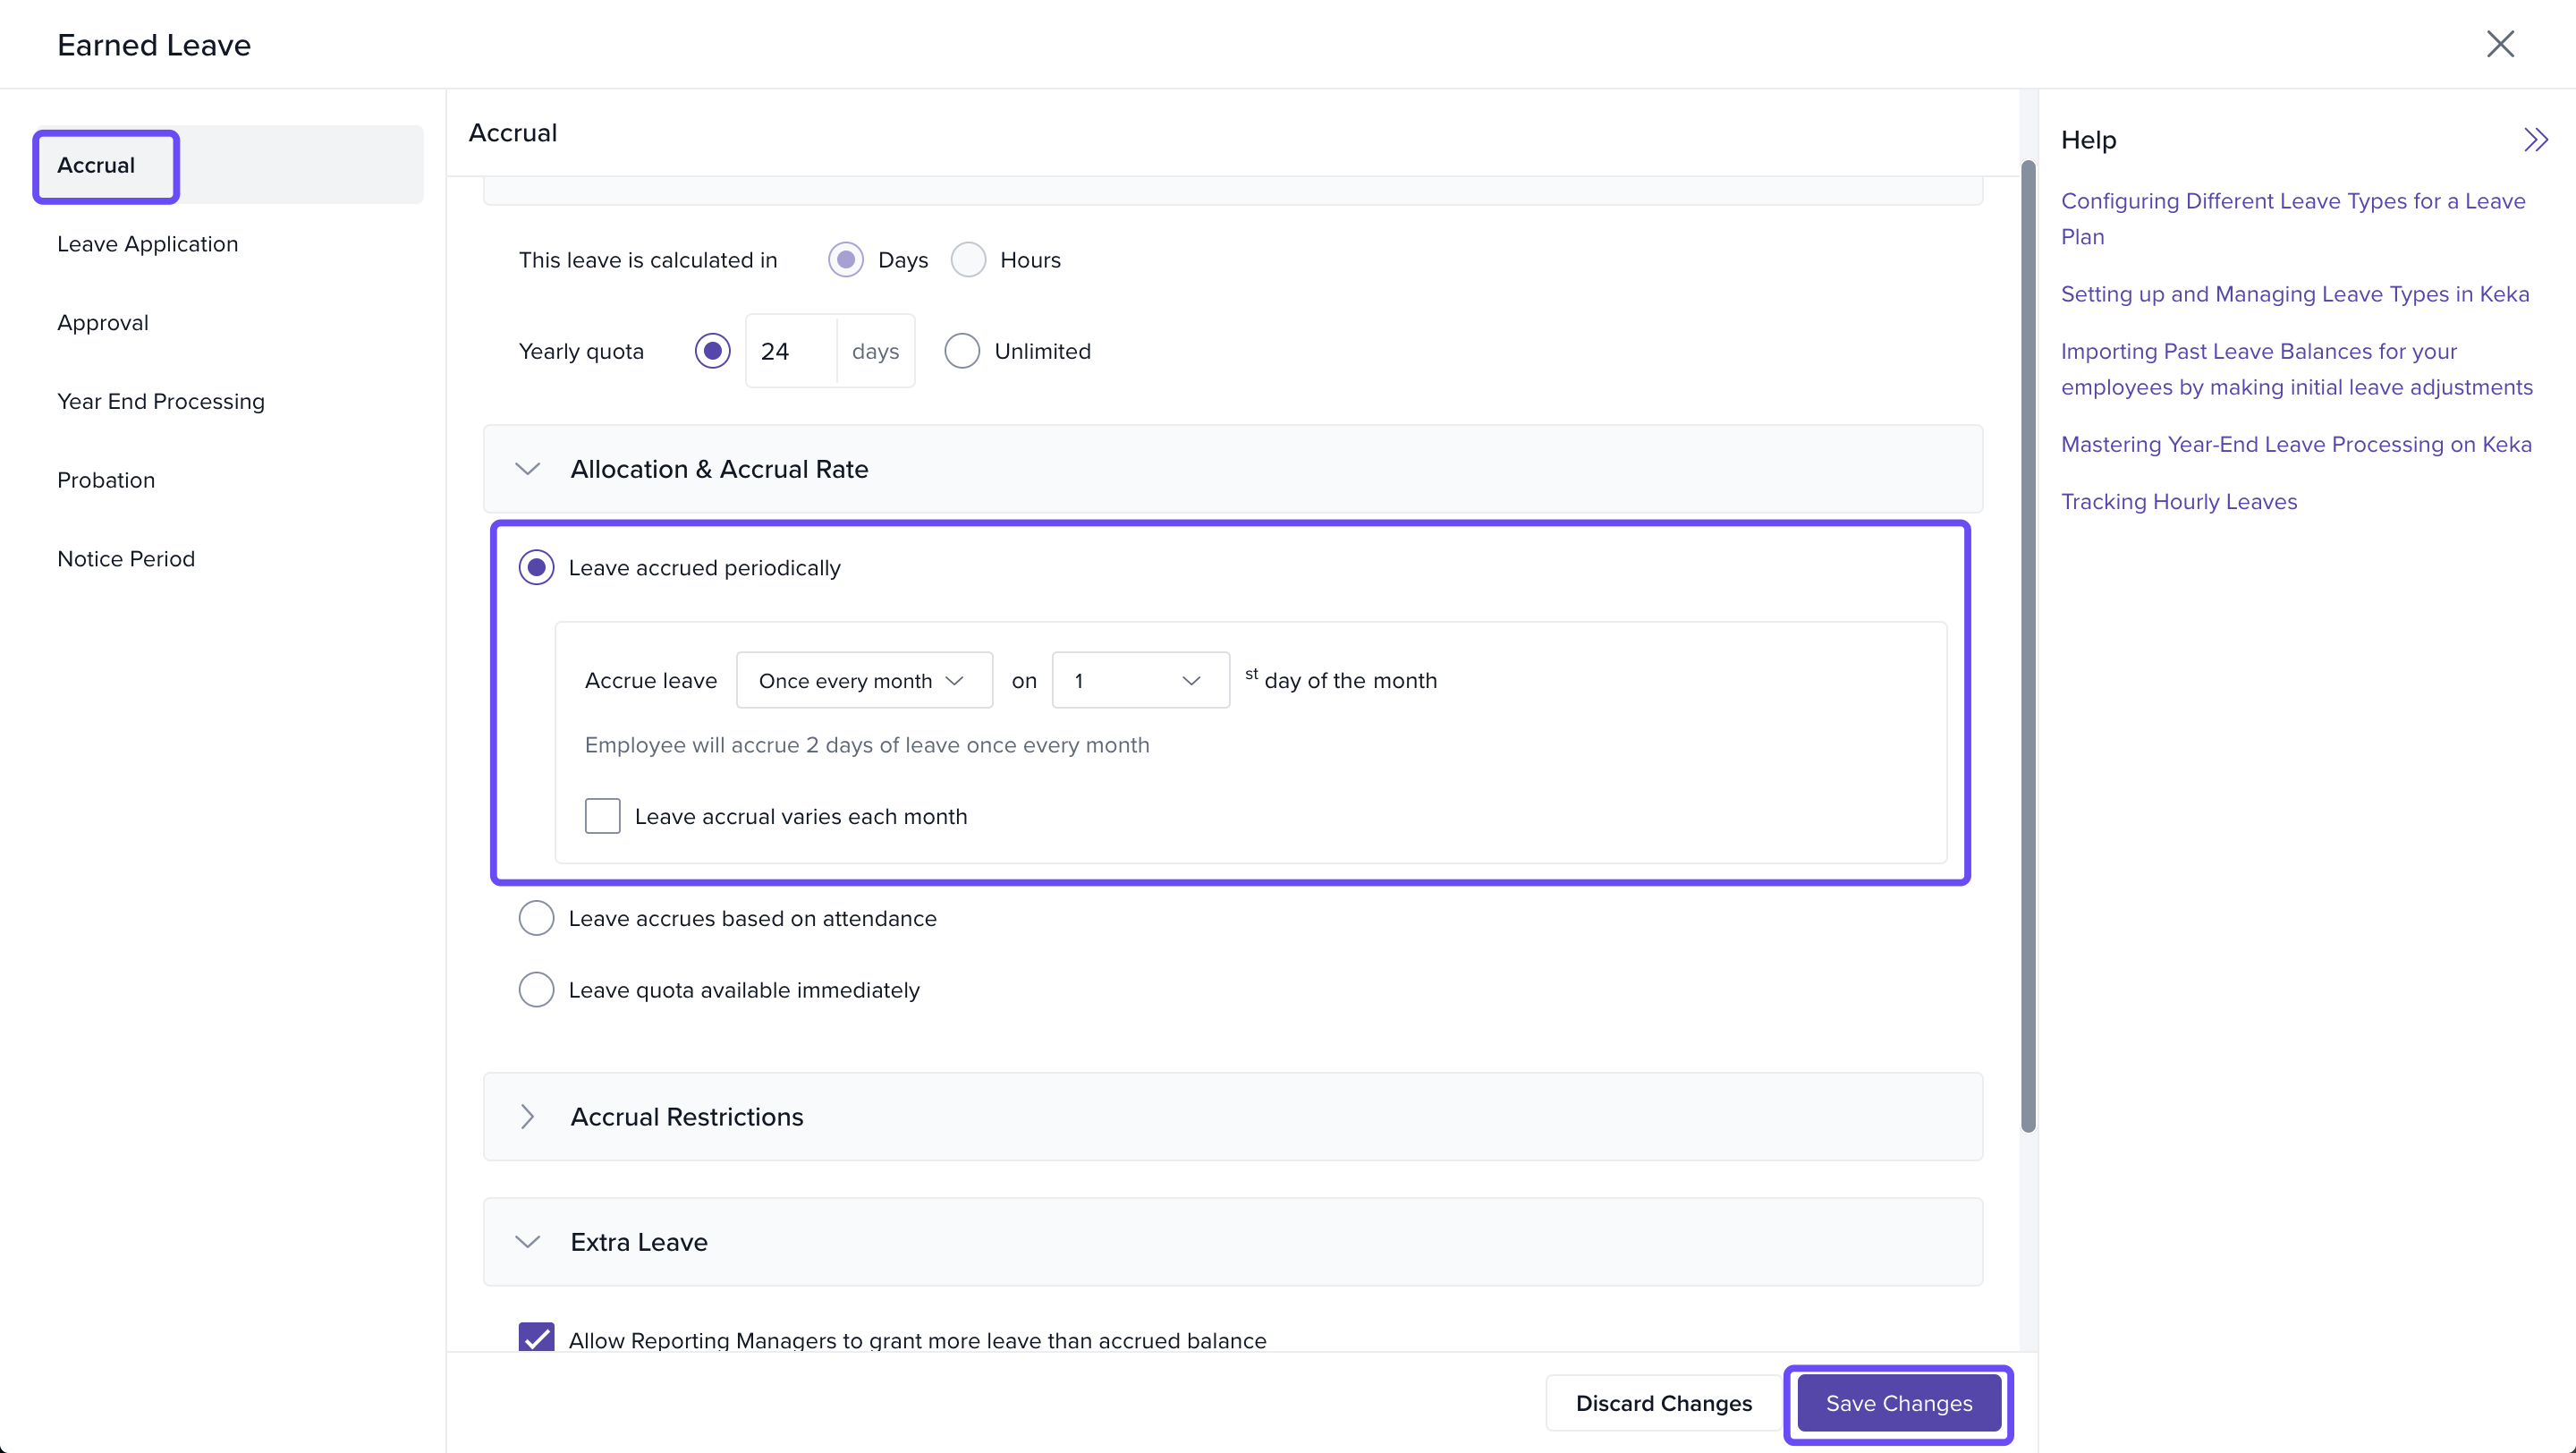Click Save Changes button
The width and height of the screenshot is (2576, 1453).
(1898, 1403)
